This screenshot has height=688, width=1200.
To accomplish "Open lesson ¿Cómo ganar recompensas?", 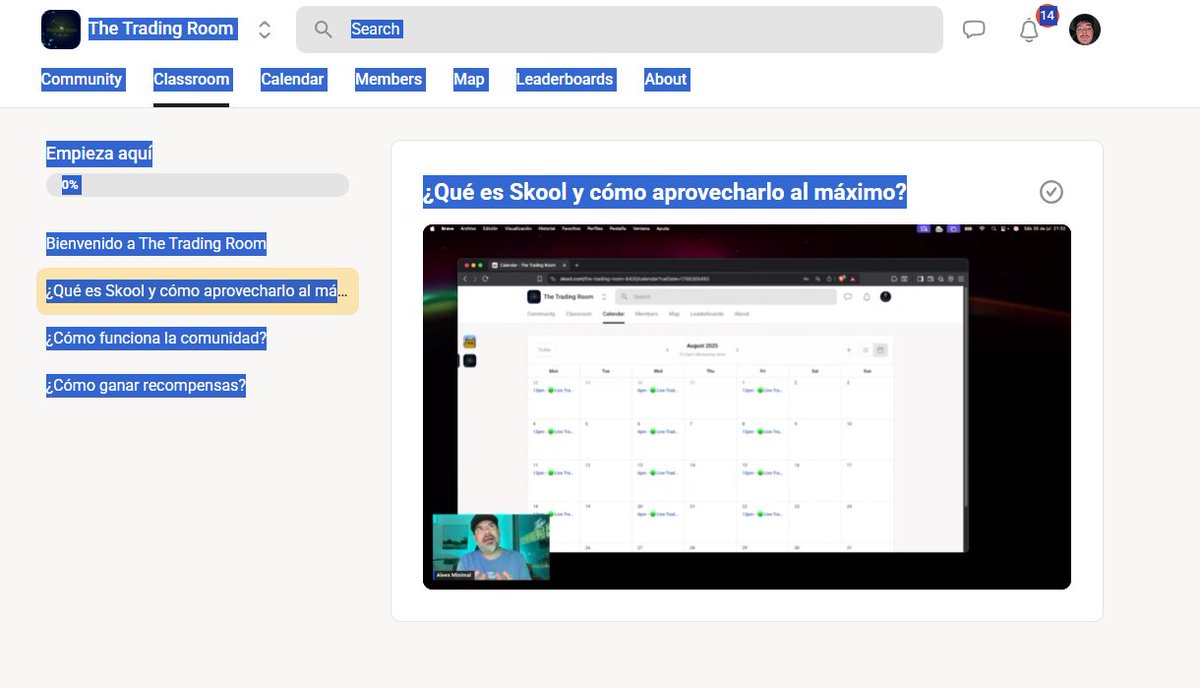I will pyautogui.click(x=146, y=385).
